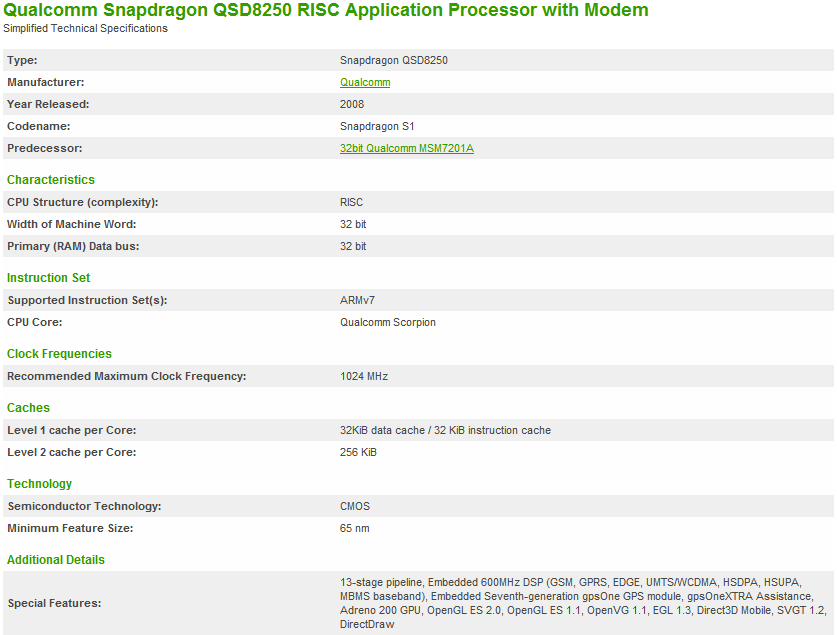Image resolution: width=837 pixels, height=635 pixels.
Task: Select the 256 KiB value
Action: click(358, 452)
